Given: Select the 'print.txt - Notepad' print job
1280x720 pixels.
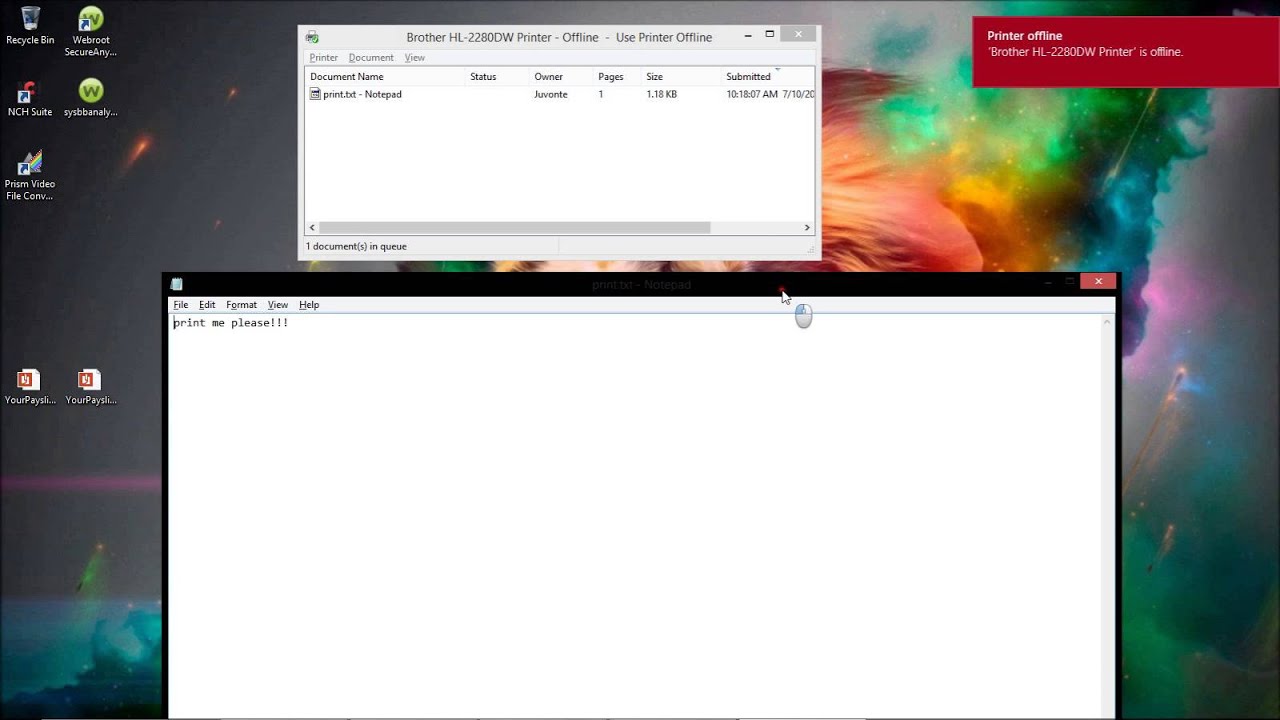Looking at the screenshot, I should (x=362, y=94).
